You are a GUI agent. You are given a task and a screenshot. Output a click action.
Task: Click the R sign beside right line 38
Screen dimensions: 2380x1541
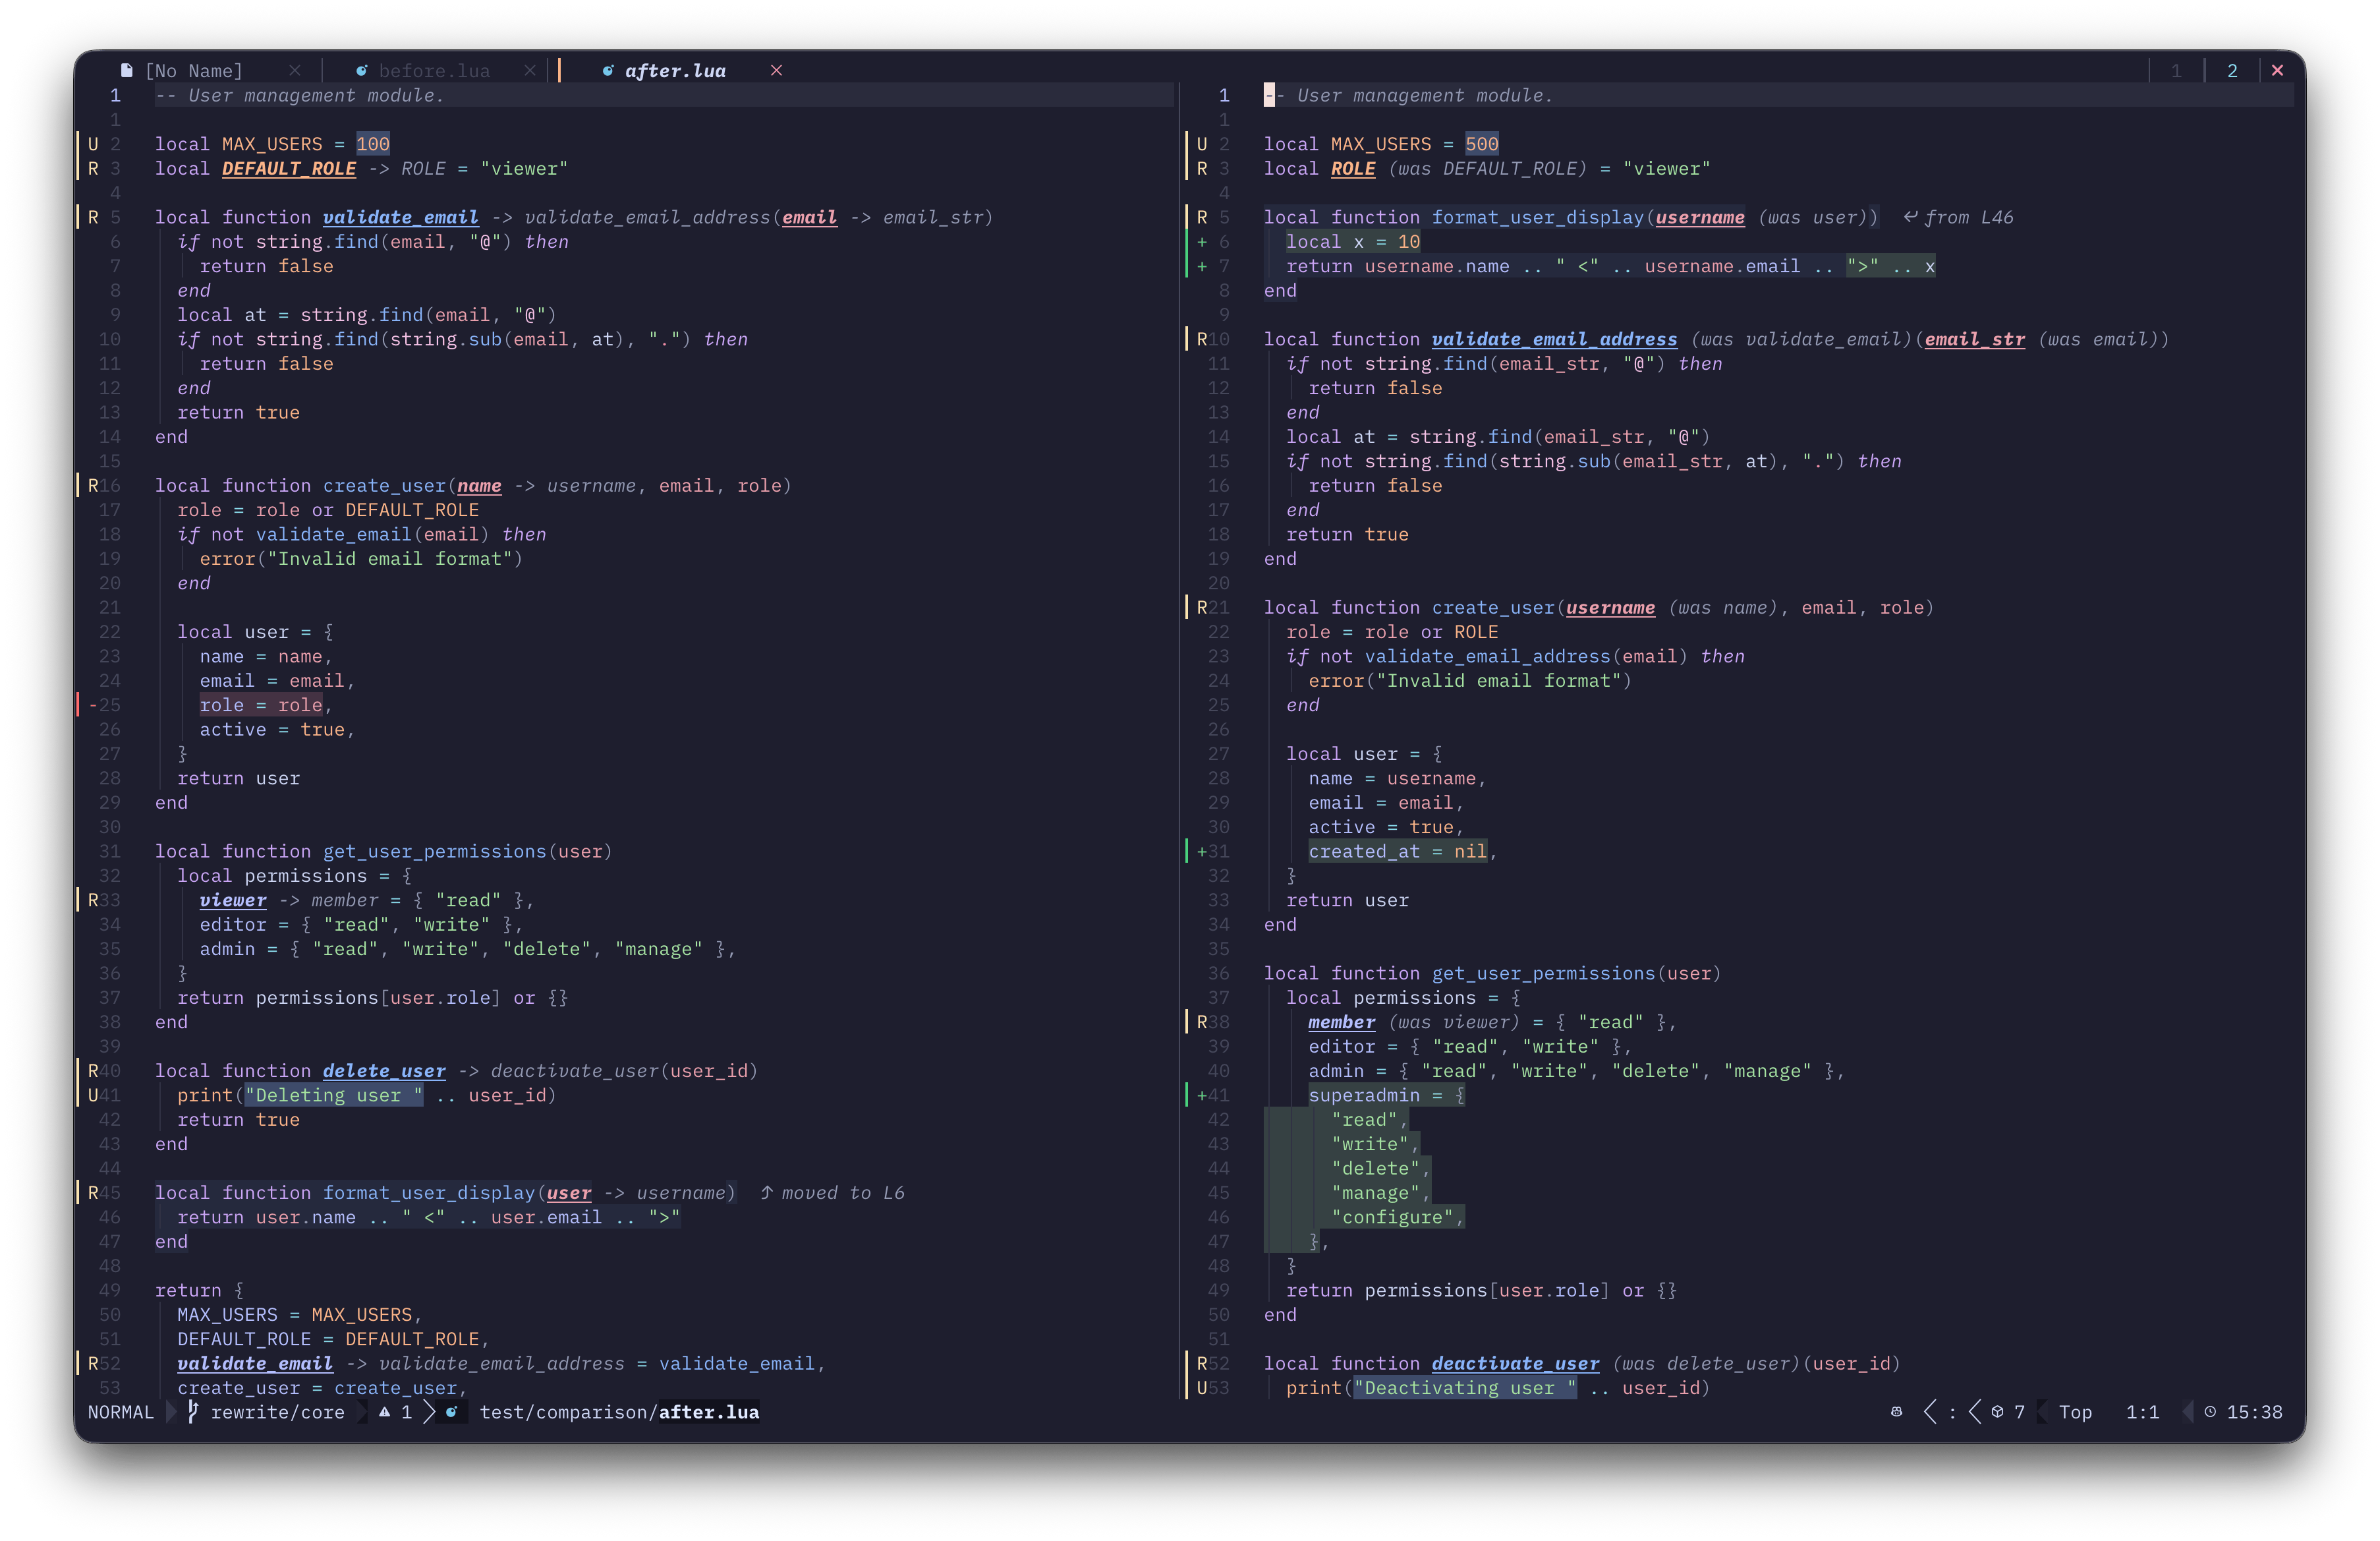click(x=1202, y=1022)
